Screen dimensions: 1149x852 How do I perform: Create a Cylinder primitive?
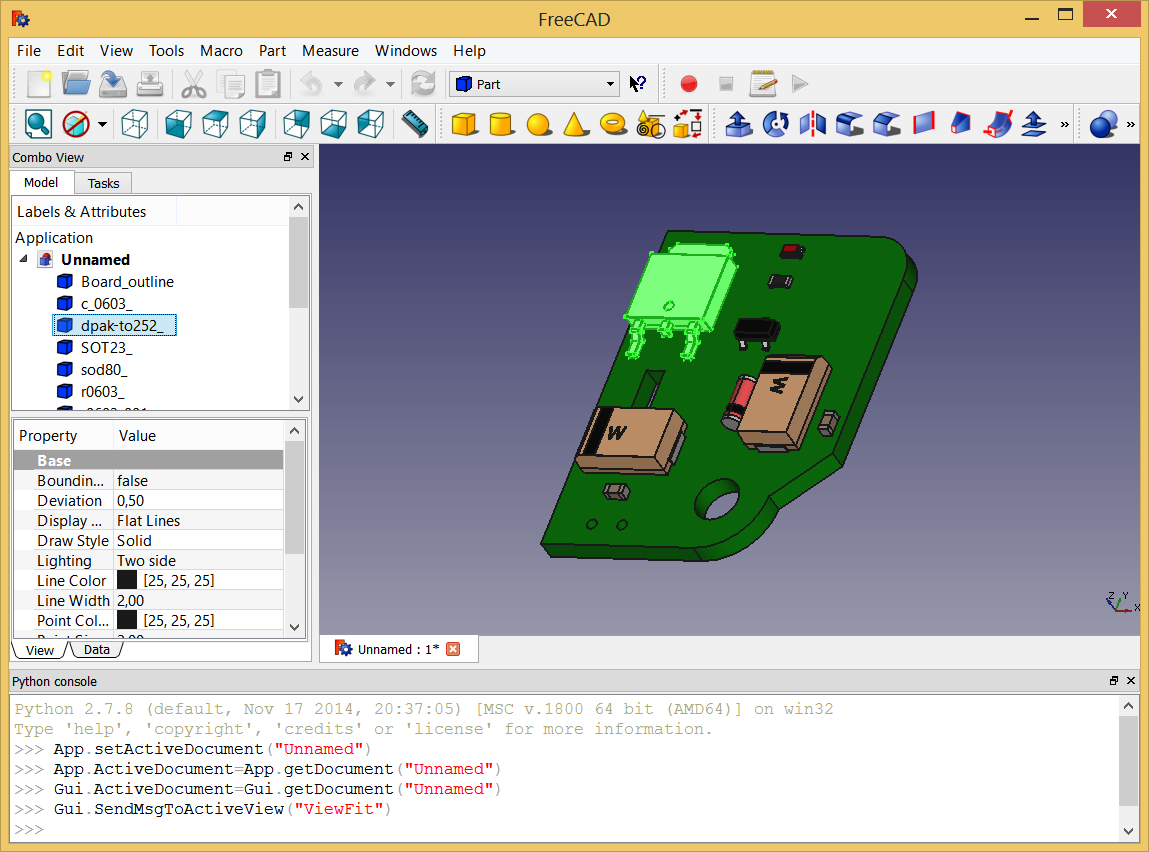pyautogui.click(x=500, y=124)
